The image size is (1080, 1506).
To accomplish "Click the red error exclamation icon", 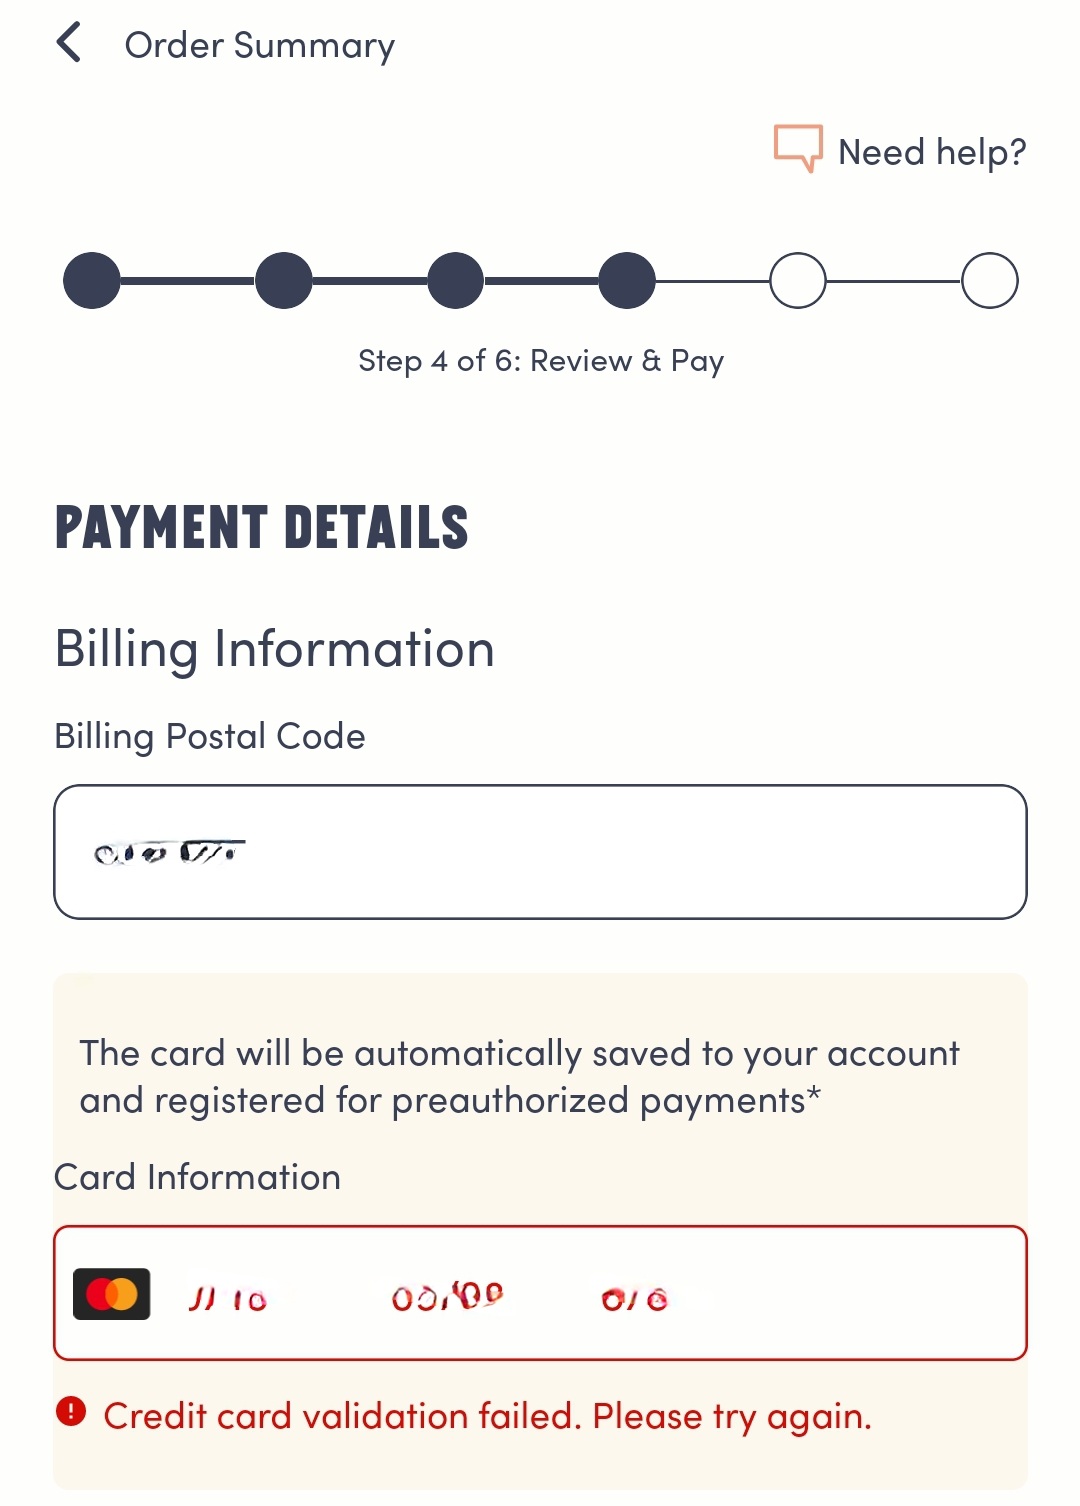I will pos(71,1412).
